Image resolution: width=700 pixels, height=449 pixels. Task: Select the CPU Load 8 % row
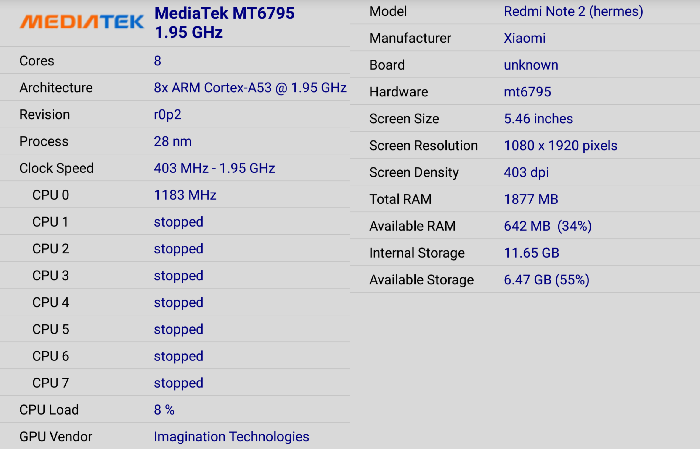175,409
